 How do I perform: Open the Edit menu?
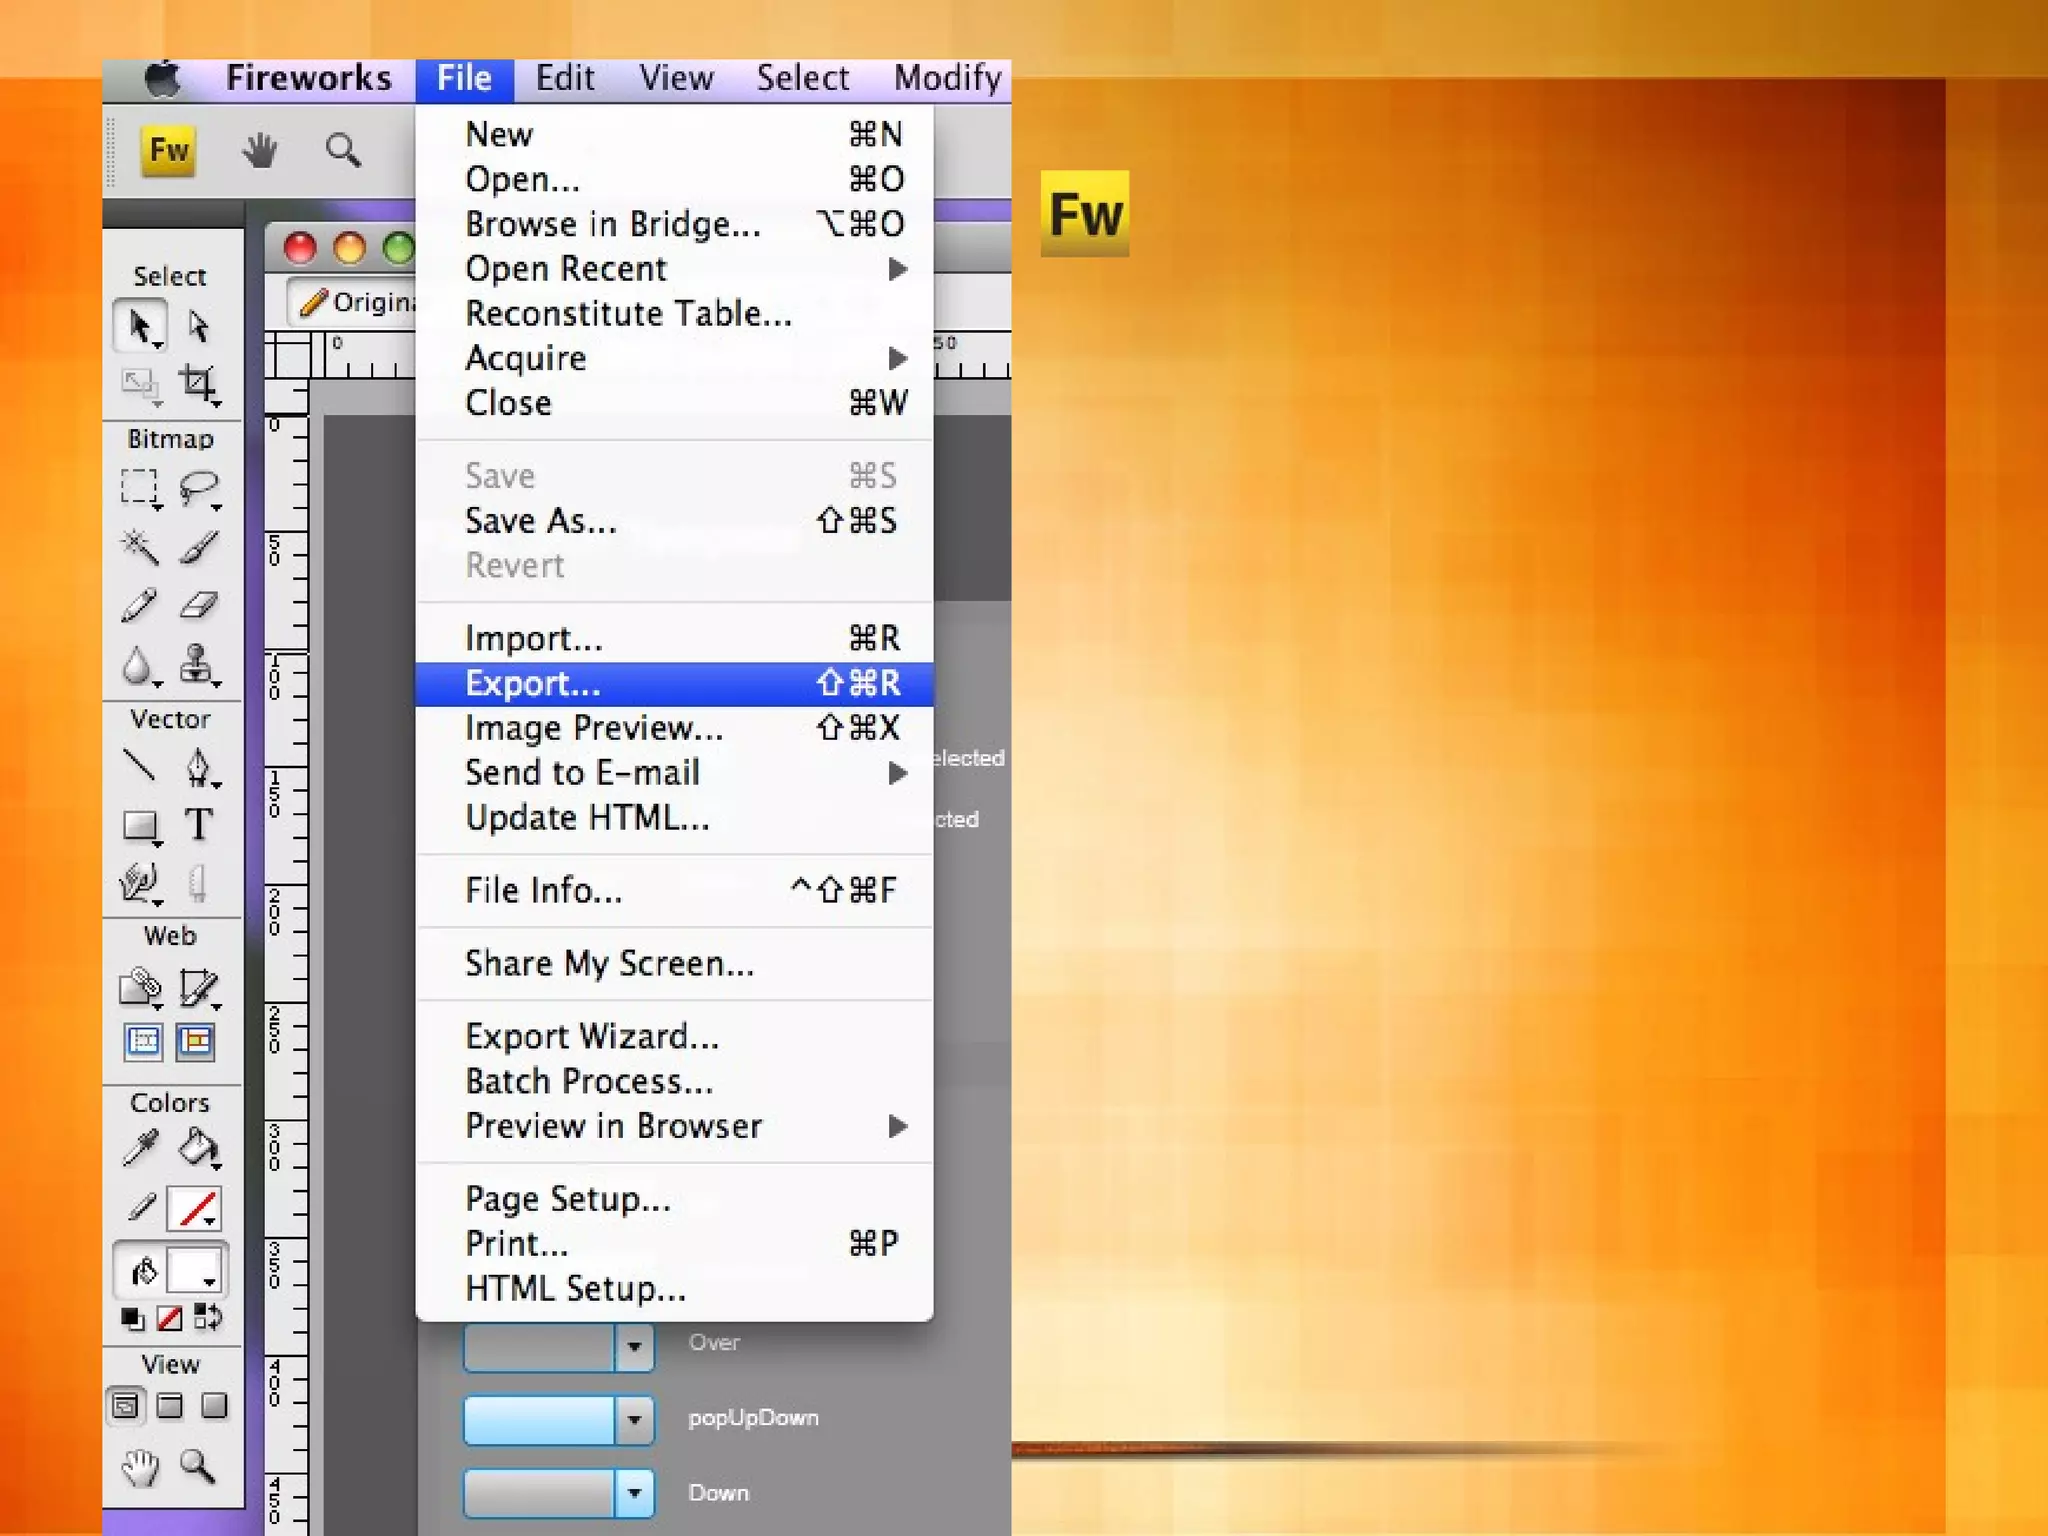coord(564,79)
